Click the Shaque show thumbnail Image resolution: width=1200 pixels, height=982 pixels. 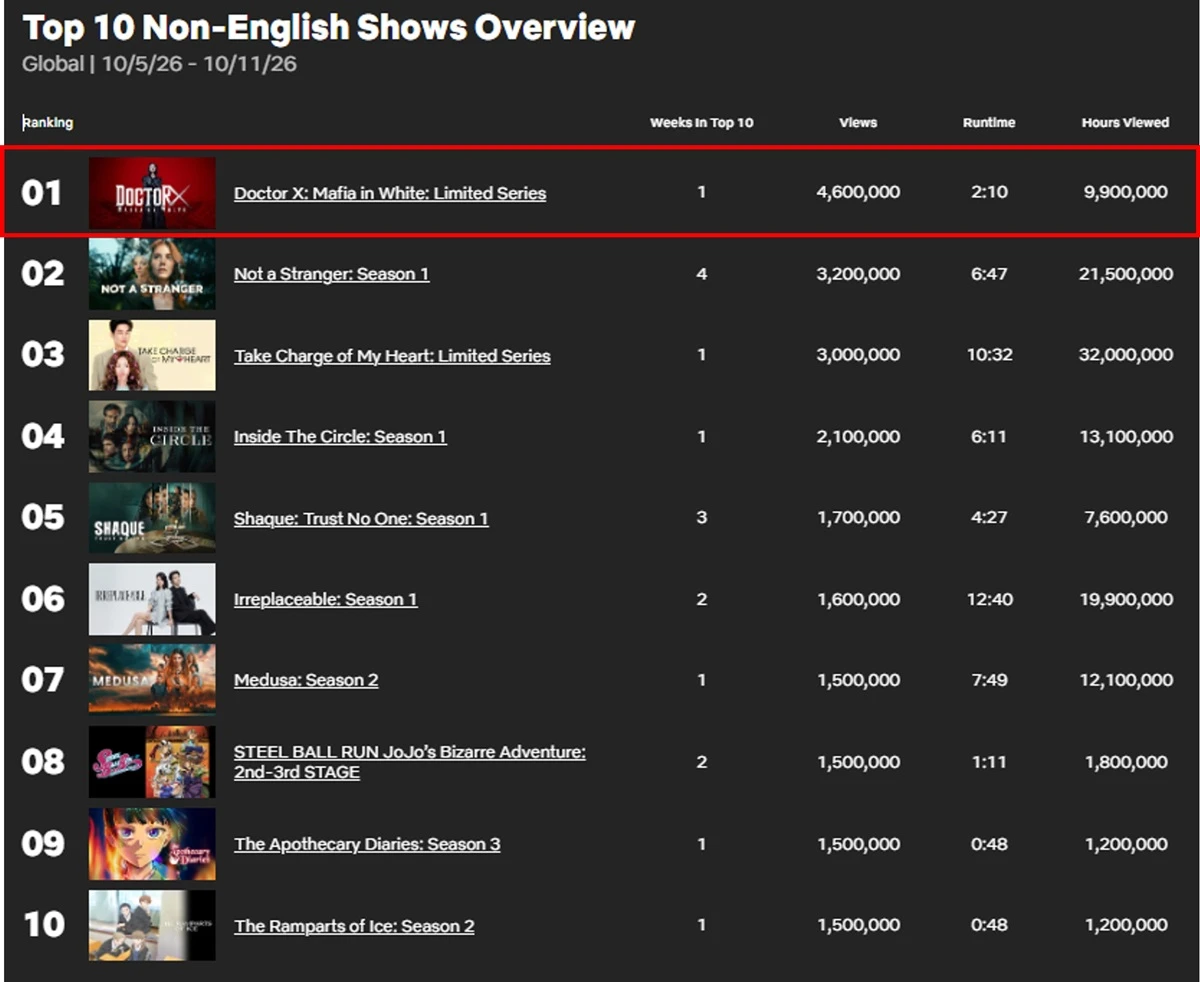[x=152, y=518]
